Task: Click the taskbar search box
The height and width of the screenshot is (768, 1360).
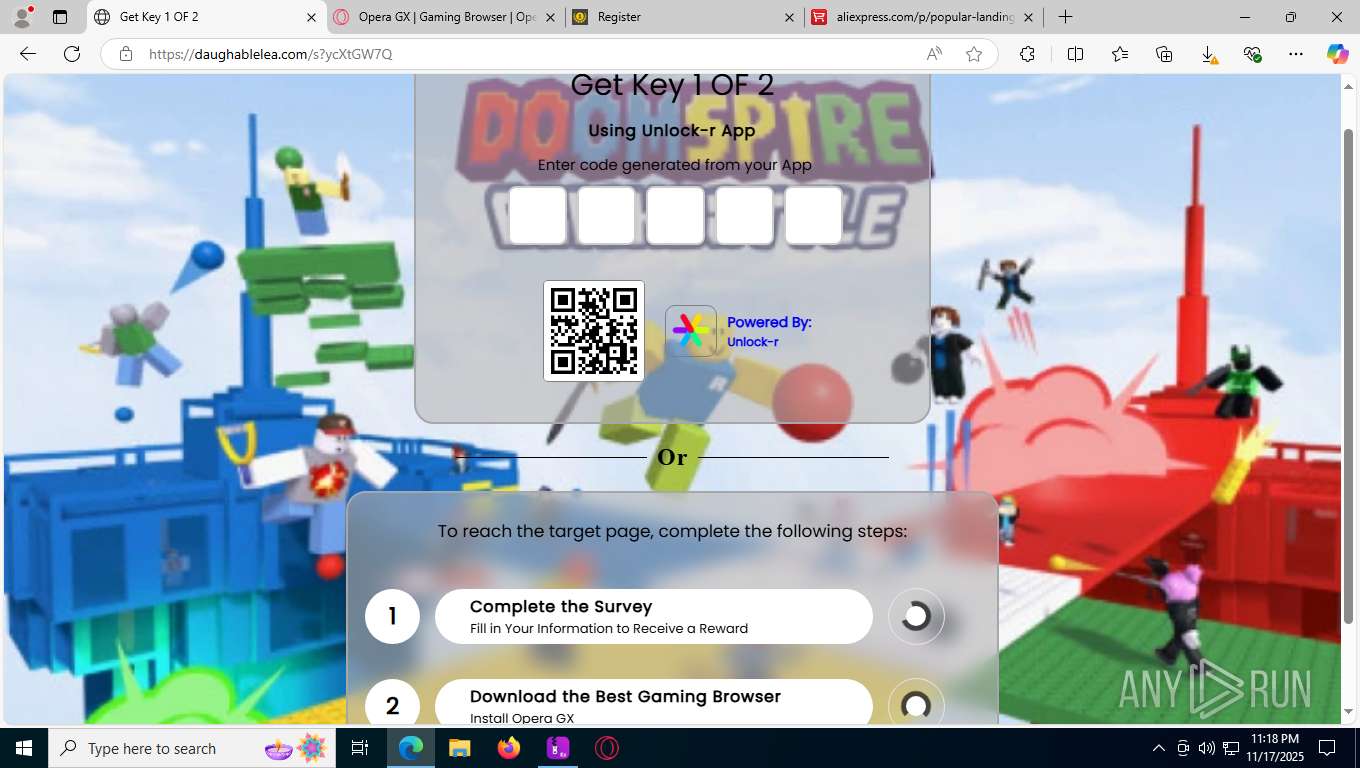Action: (192, 748)
